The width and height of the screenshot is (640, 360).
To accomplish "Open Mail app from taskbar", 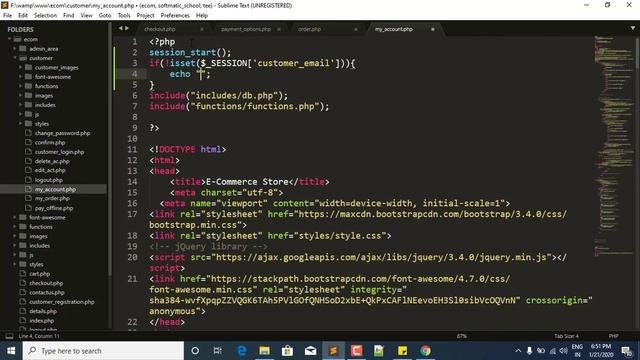I will (x=310, y=351).
